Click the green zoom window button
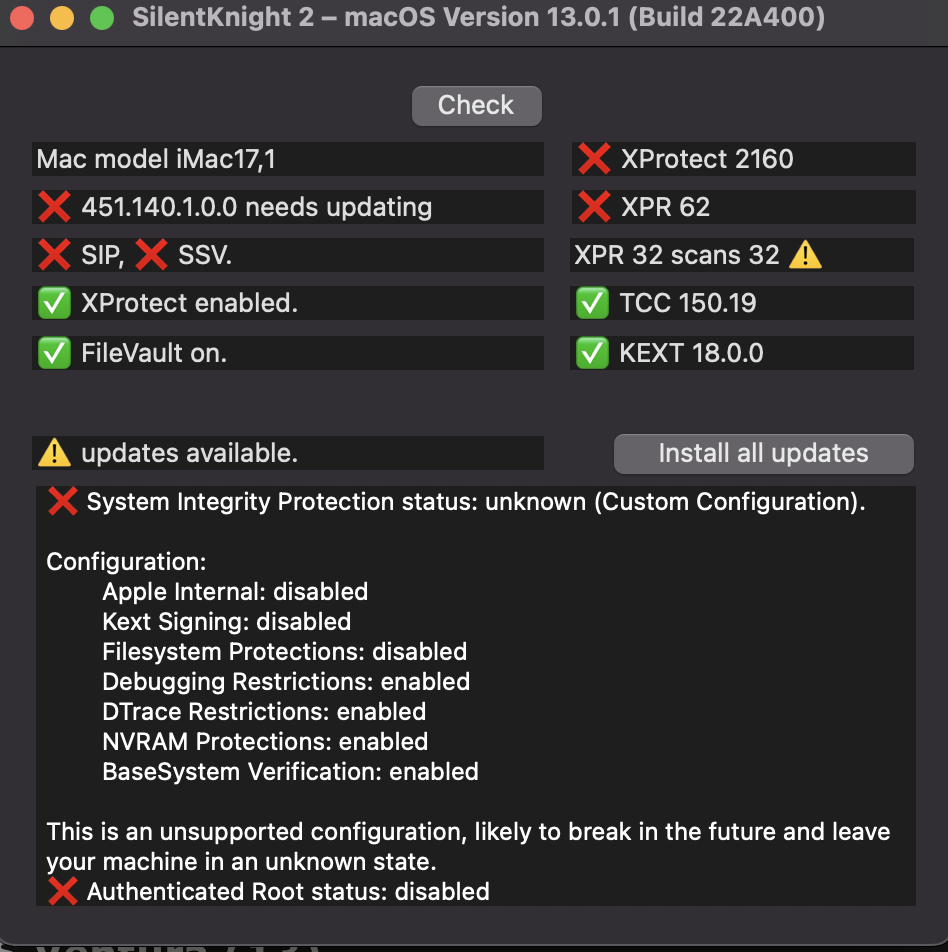The height and width of the screenshot is (952, 948). click(x=101, y=18)
